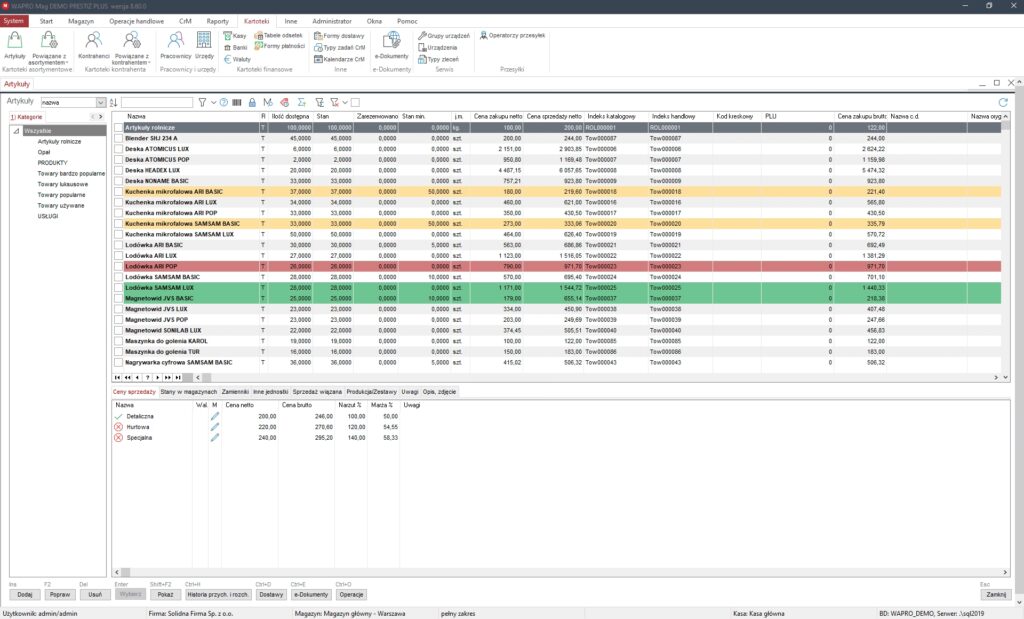Image resolution: width=1024 pixels, height=619 pixels.
Task: Collapse the Wszystkie category tree node
Action: pyautogui.click(x=17, y=131)
